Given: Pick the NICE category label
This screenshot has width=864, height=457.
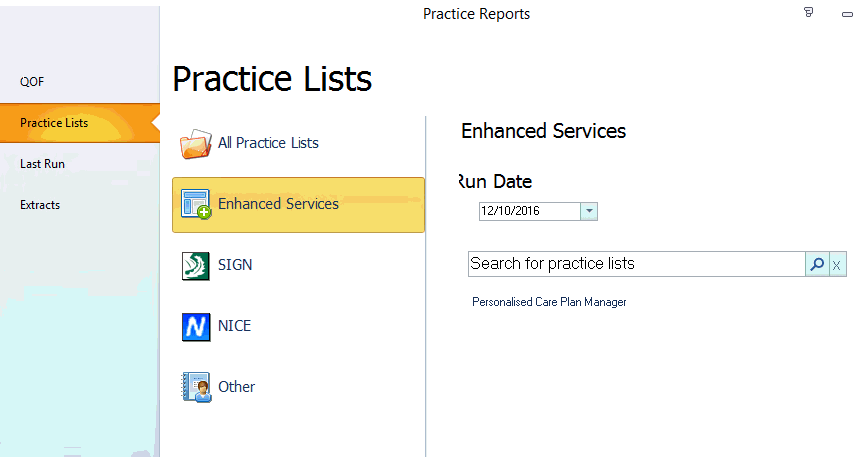Looking at the screenshot, I should coord(234,326).
